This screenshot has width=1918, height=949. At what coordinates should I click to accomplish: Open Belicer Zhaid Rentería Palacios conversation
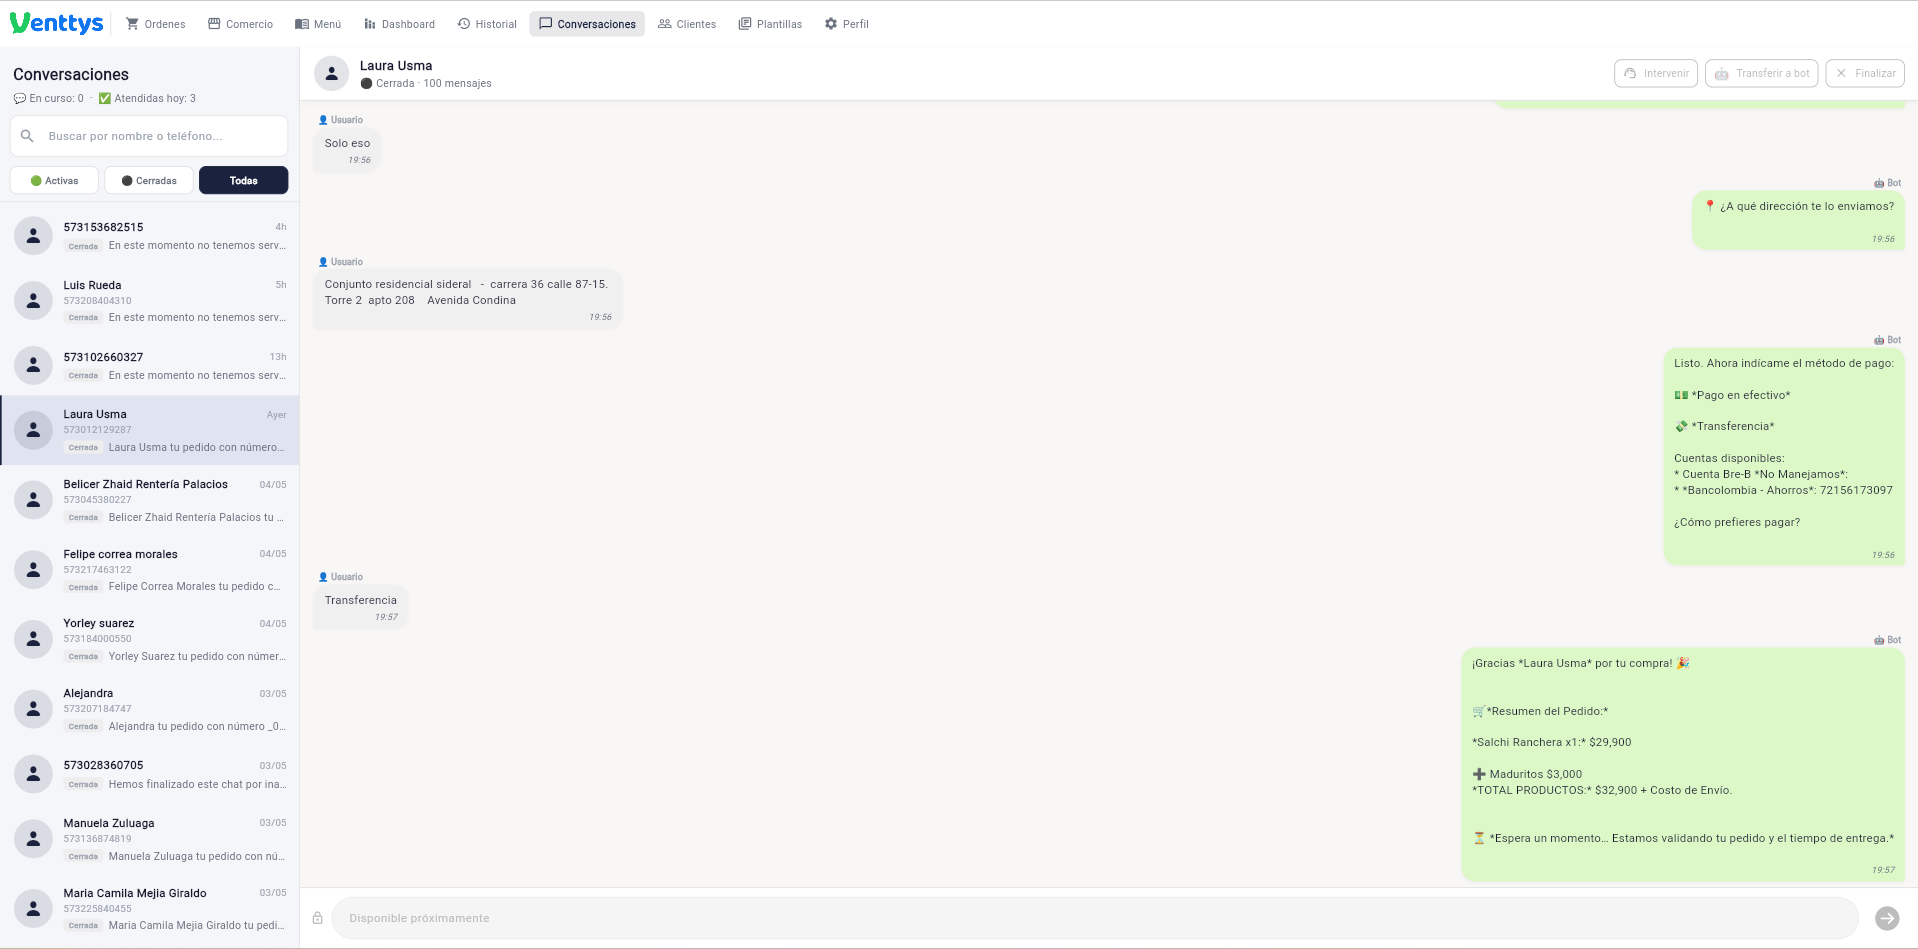150,500
